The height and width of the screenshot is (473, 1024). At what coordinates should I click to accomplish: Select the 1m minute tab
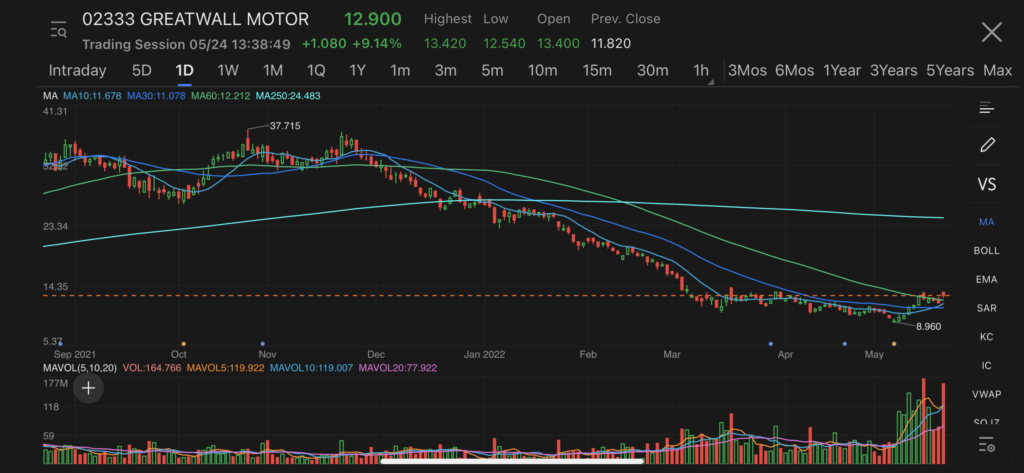[400, 71]
